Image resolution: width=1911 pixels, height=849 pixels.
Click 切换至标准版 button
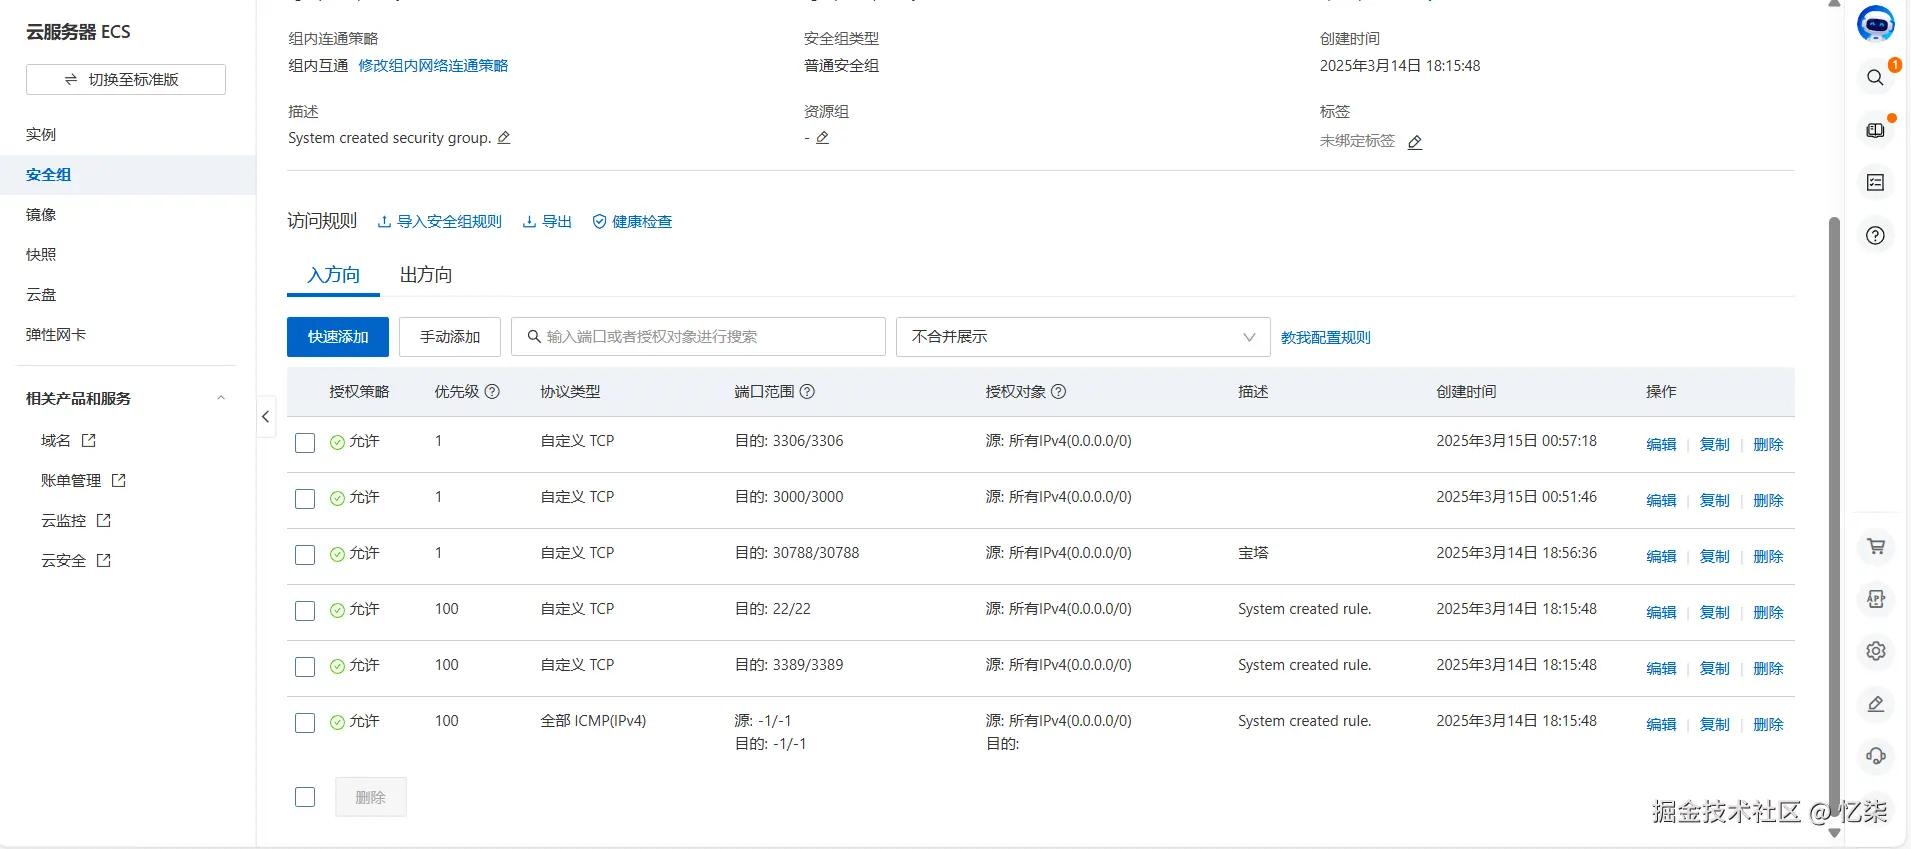coord(126,79)
